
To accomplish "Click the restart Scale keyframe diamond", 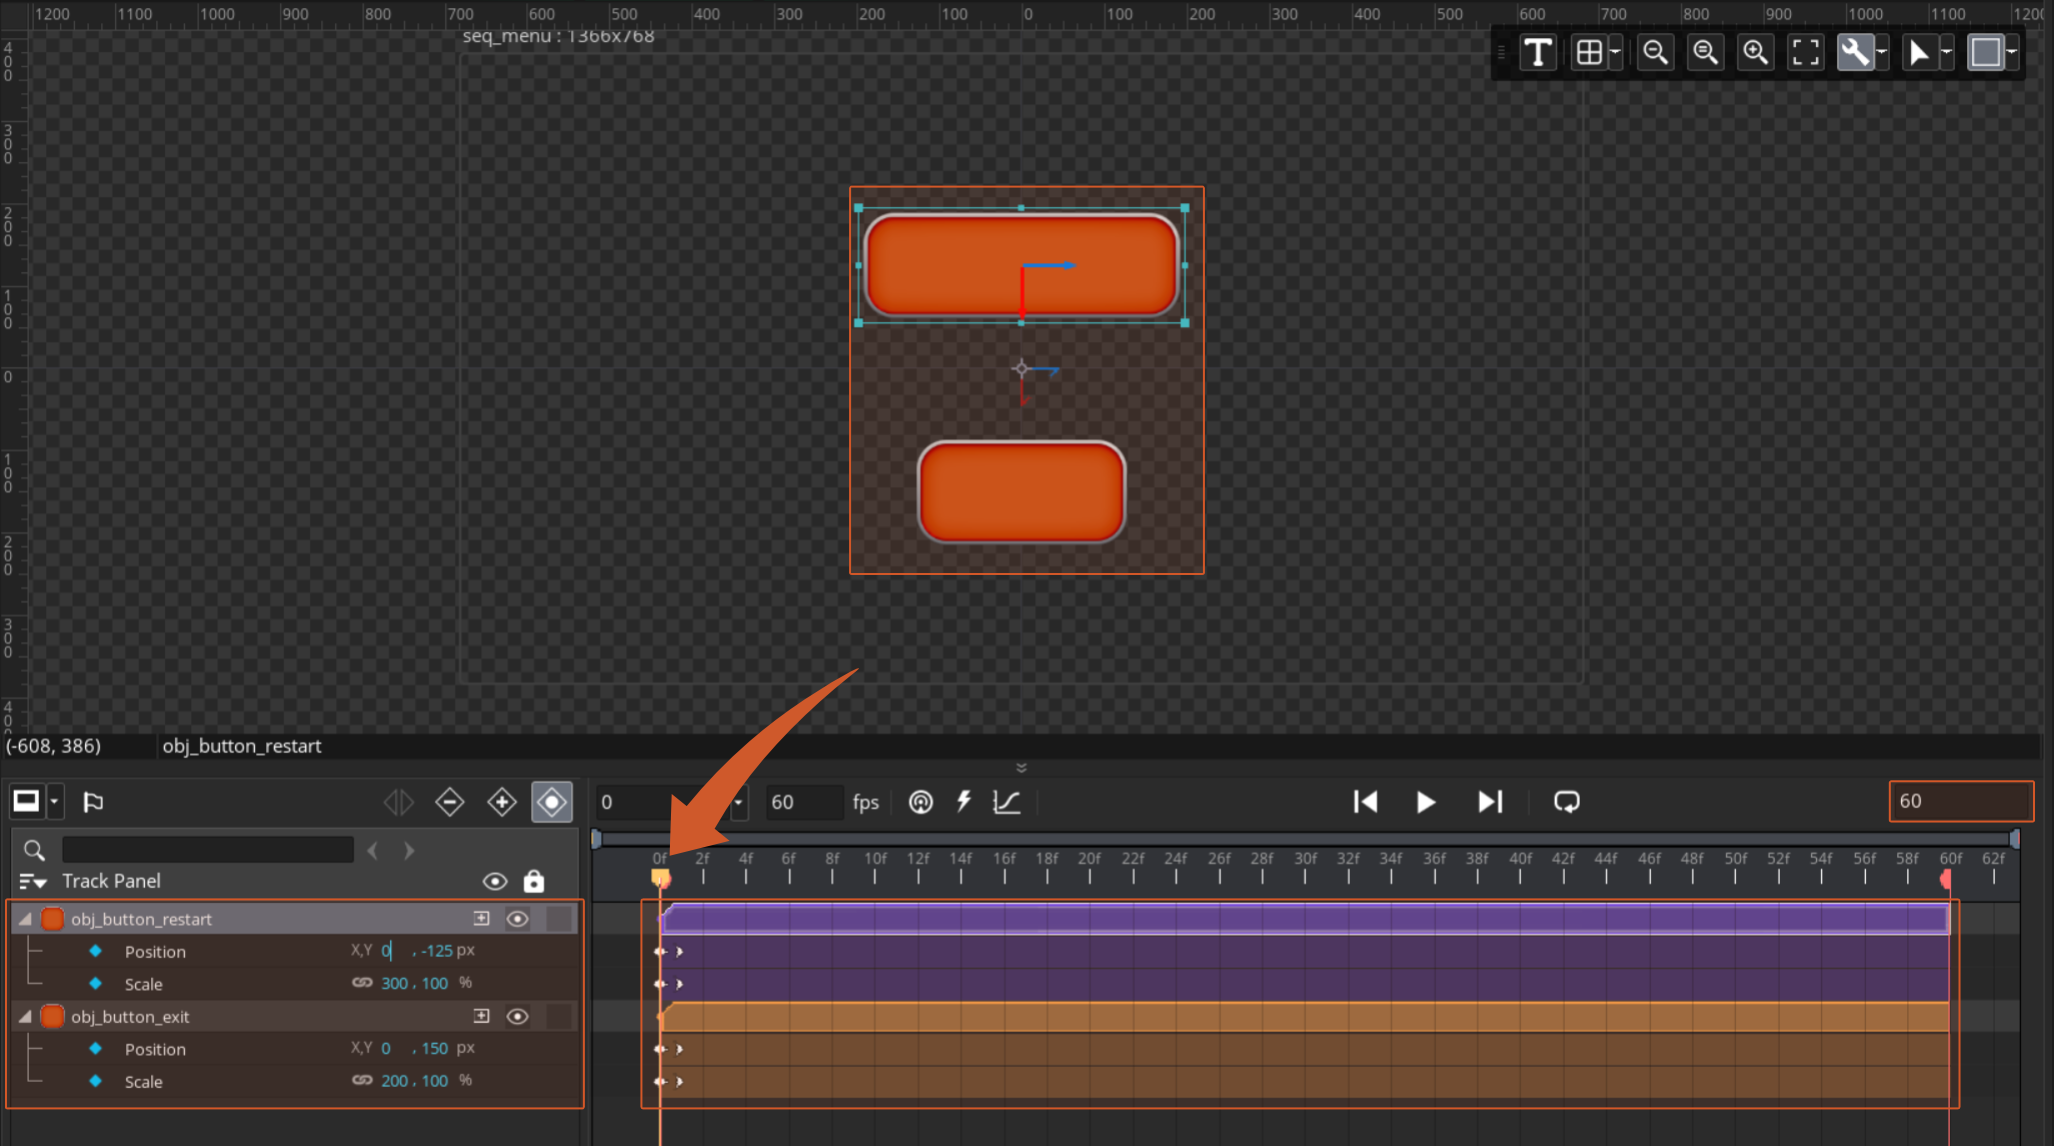I will 96,983.
